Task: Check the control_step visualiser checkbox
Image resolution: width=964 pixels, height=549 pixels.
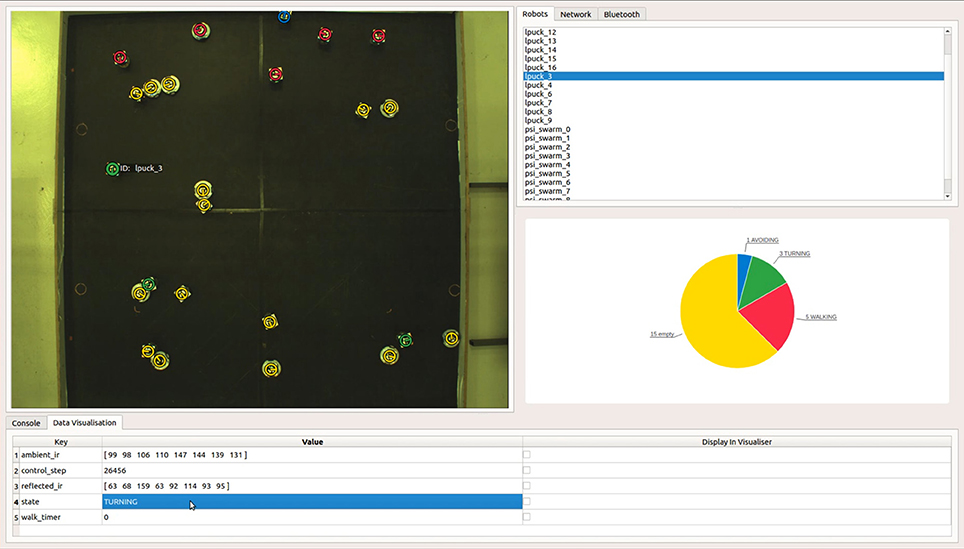Action: [526, 470]
